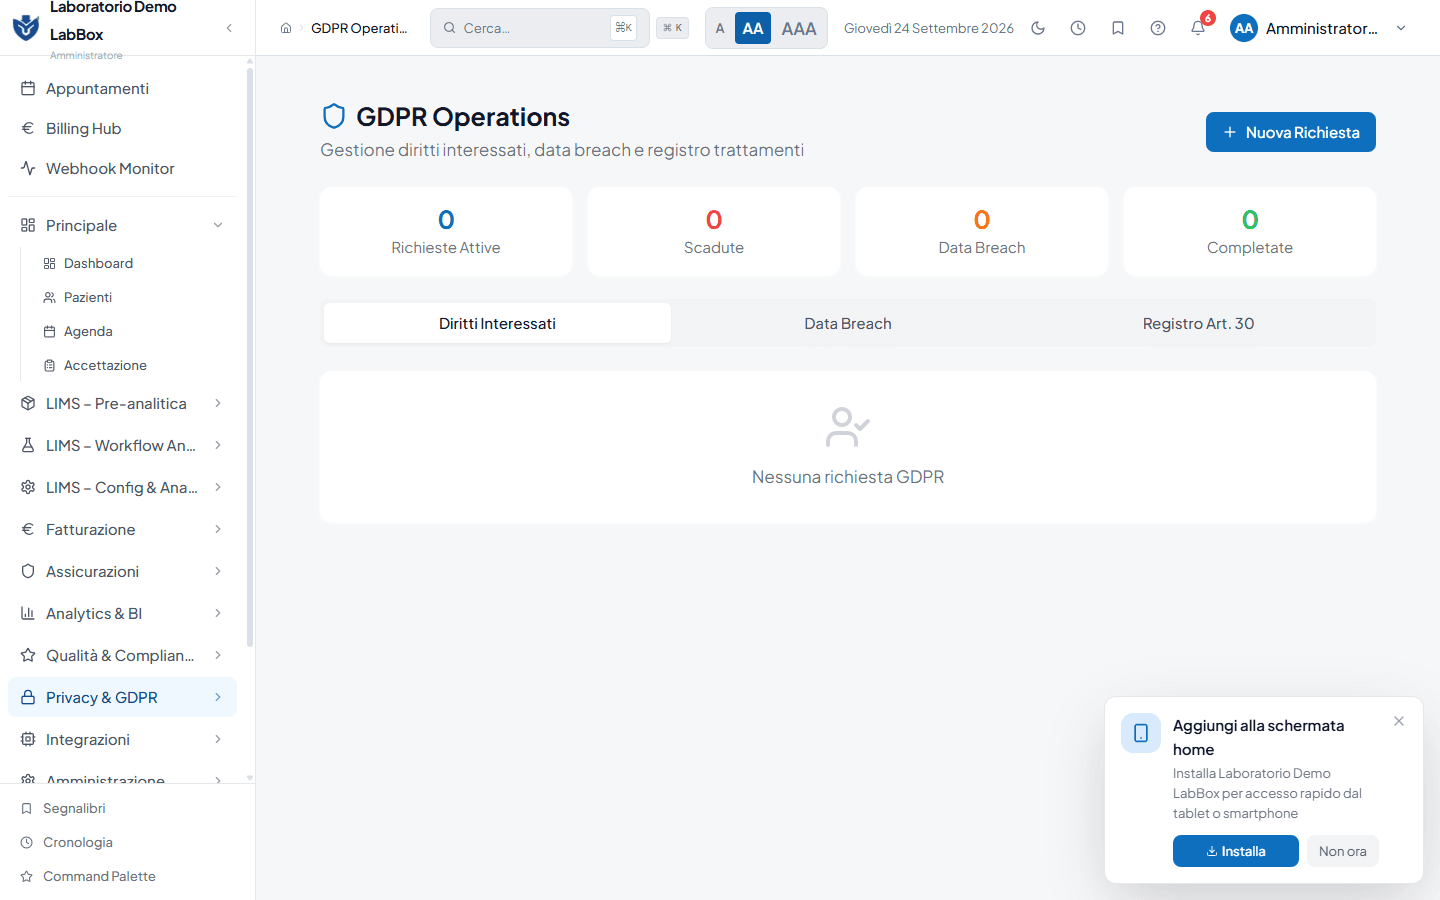Image resolution: width=1440 pixels, height=900 pixels.
Task: Click the Nuova Richiesta button
Action: pos(1290,132)
